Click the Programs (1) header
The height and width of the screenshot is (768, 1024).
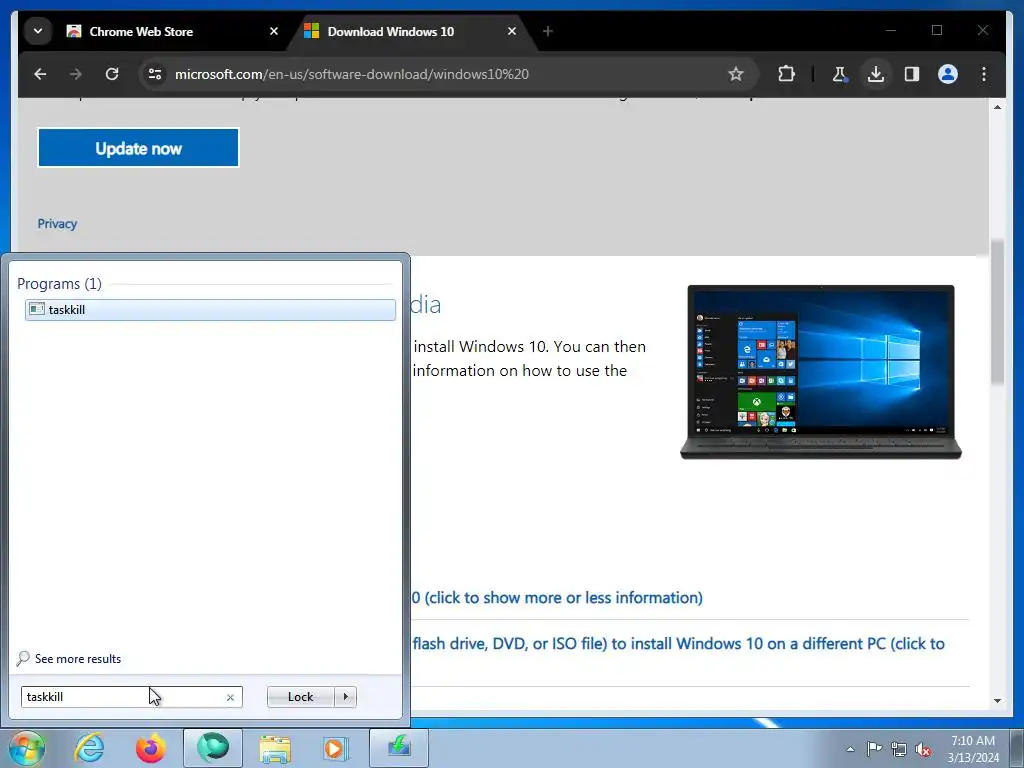[59, 283]
